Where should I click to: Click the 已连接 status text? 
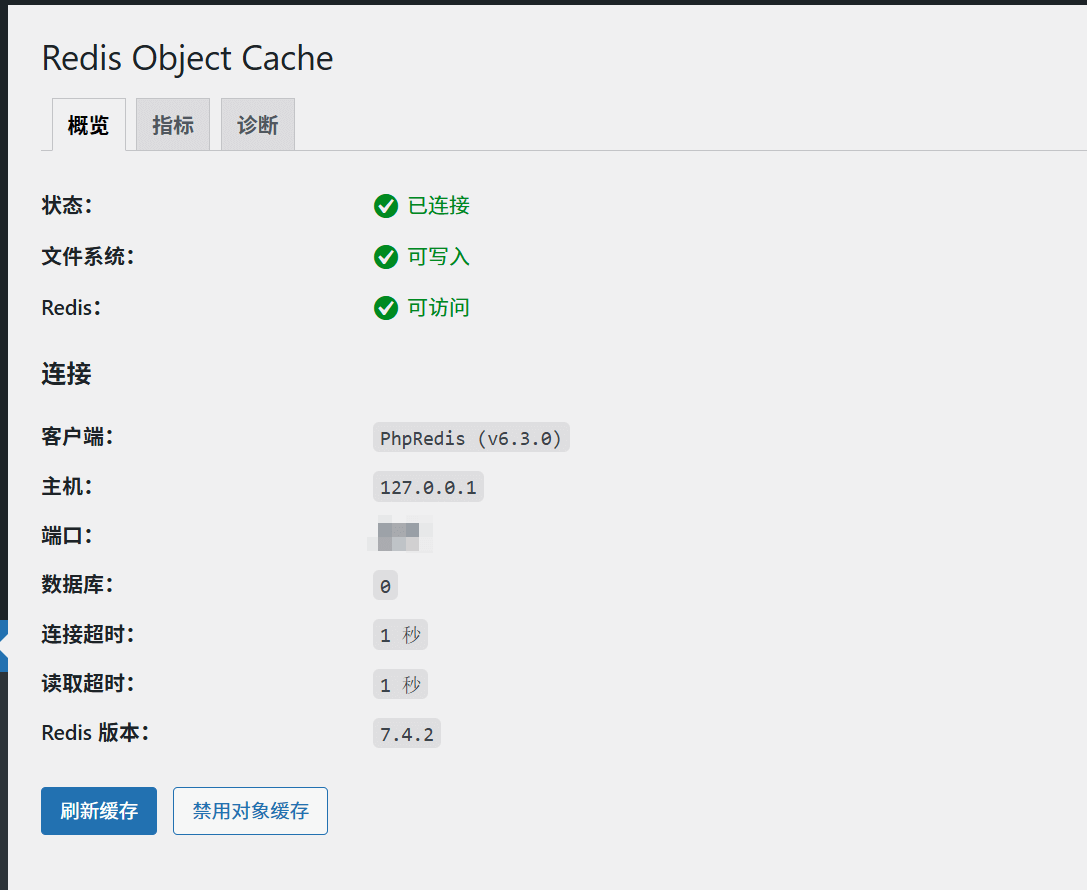(x=439, y=206)
